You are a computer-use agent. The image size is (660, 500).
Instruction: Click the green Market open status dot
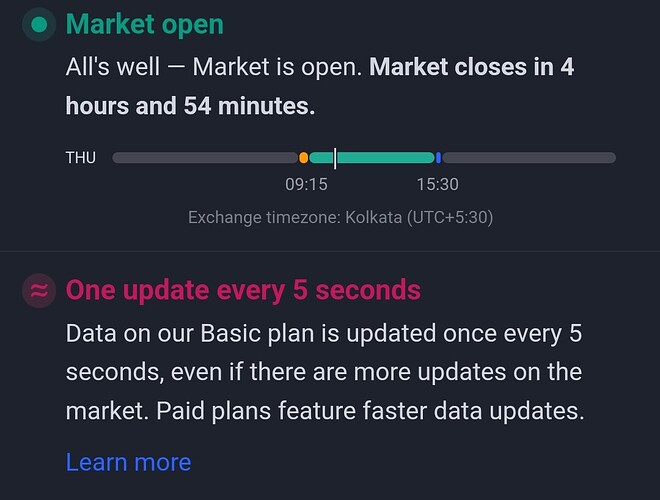tap(39, 24)
